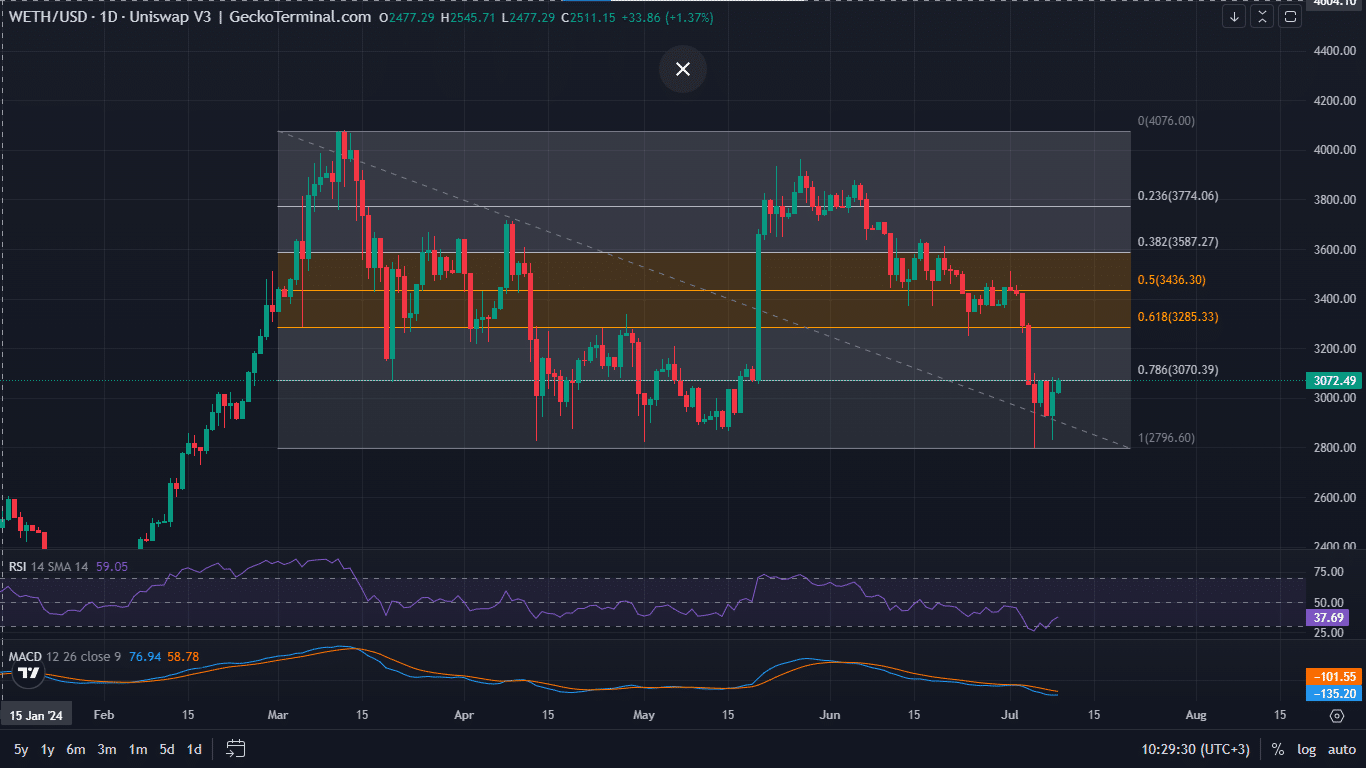Toggle the log scale
The image size is (1366, 768).
coord(1306,749)
